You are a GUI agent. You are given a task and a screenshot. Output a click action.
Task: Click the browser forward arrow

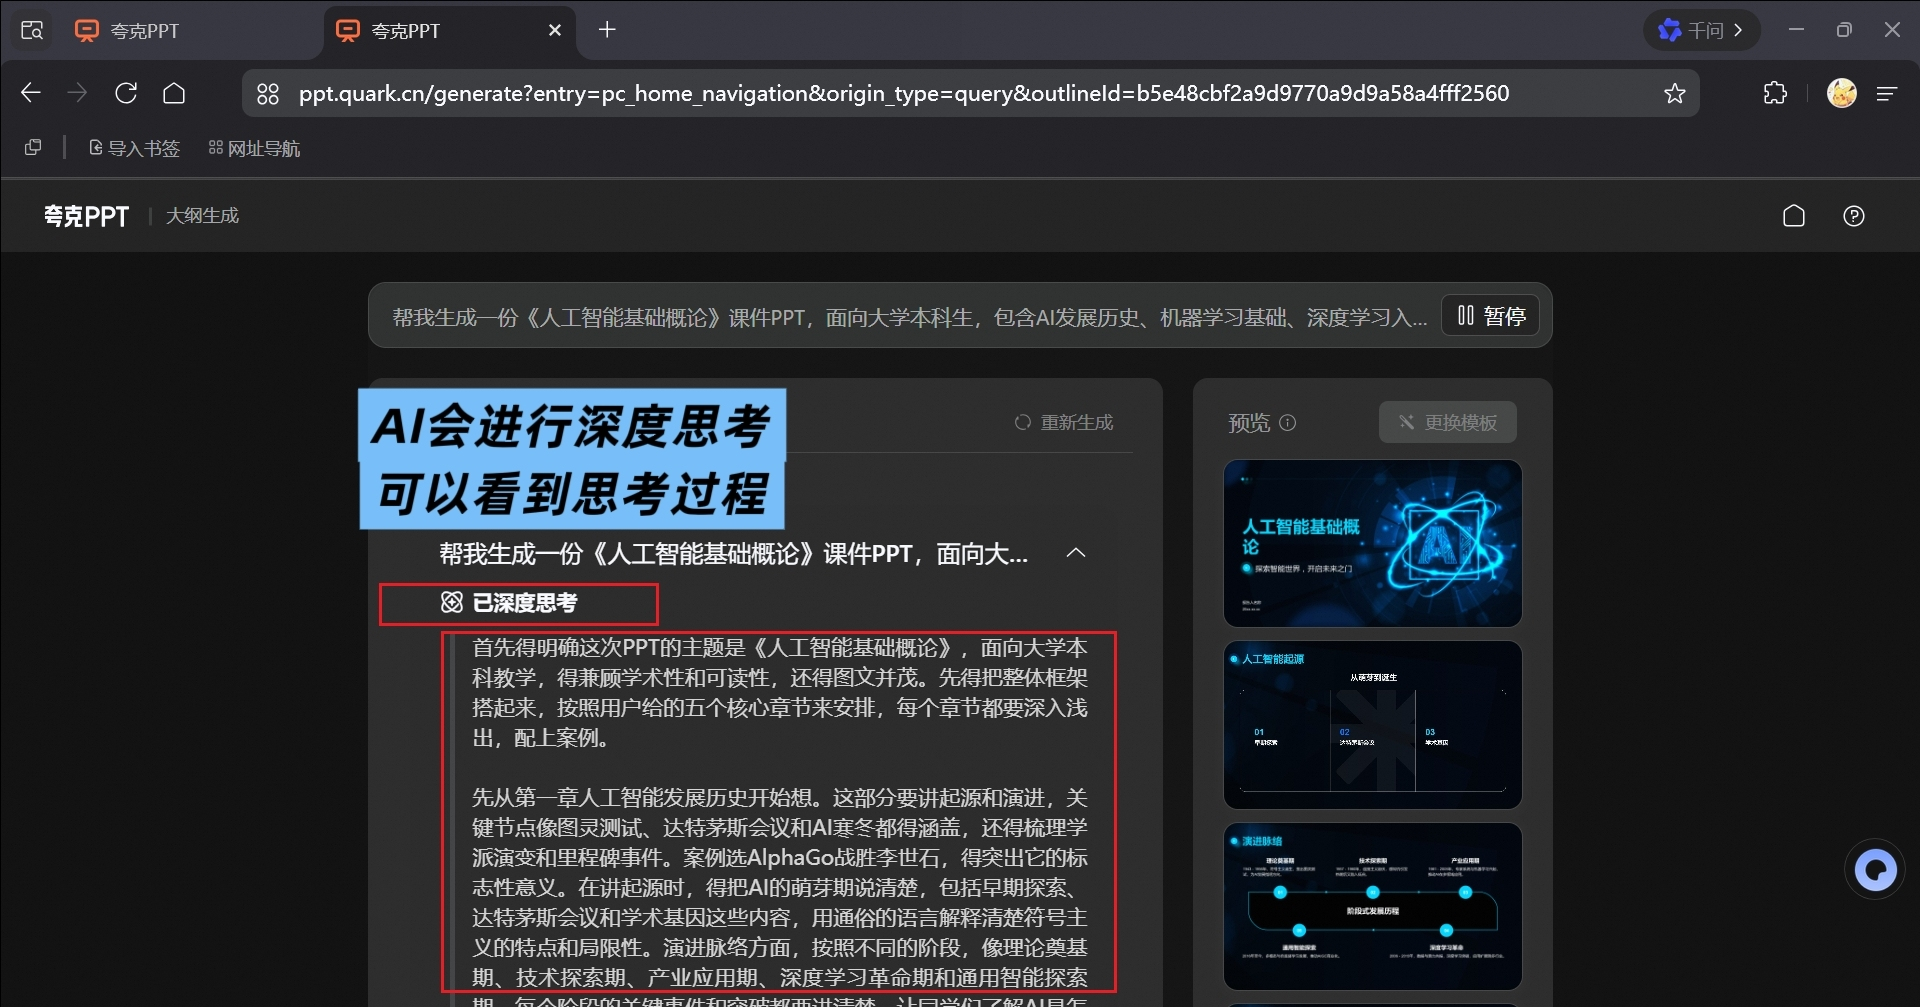(77, 93)
